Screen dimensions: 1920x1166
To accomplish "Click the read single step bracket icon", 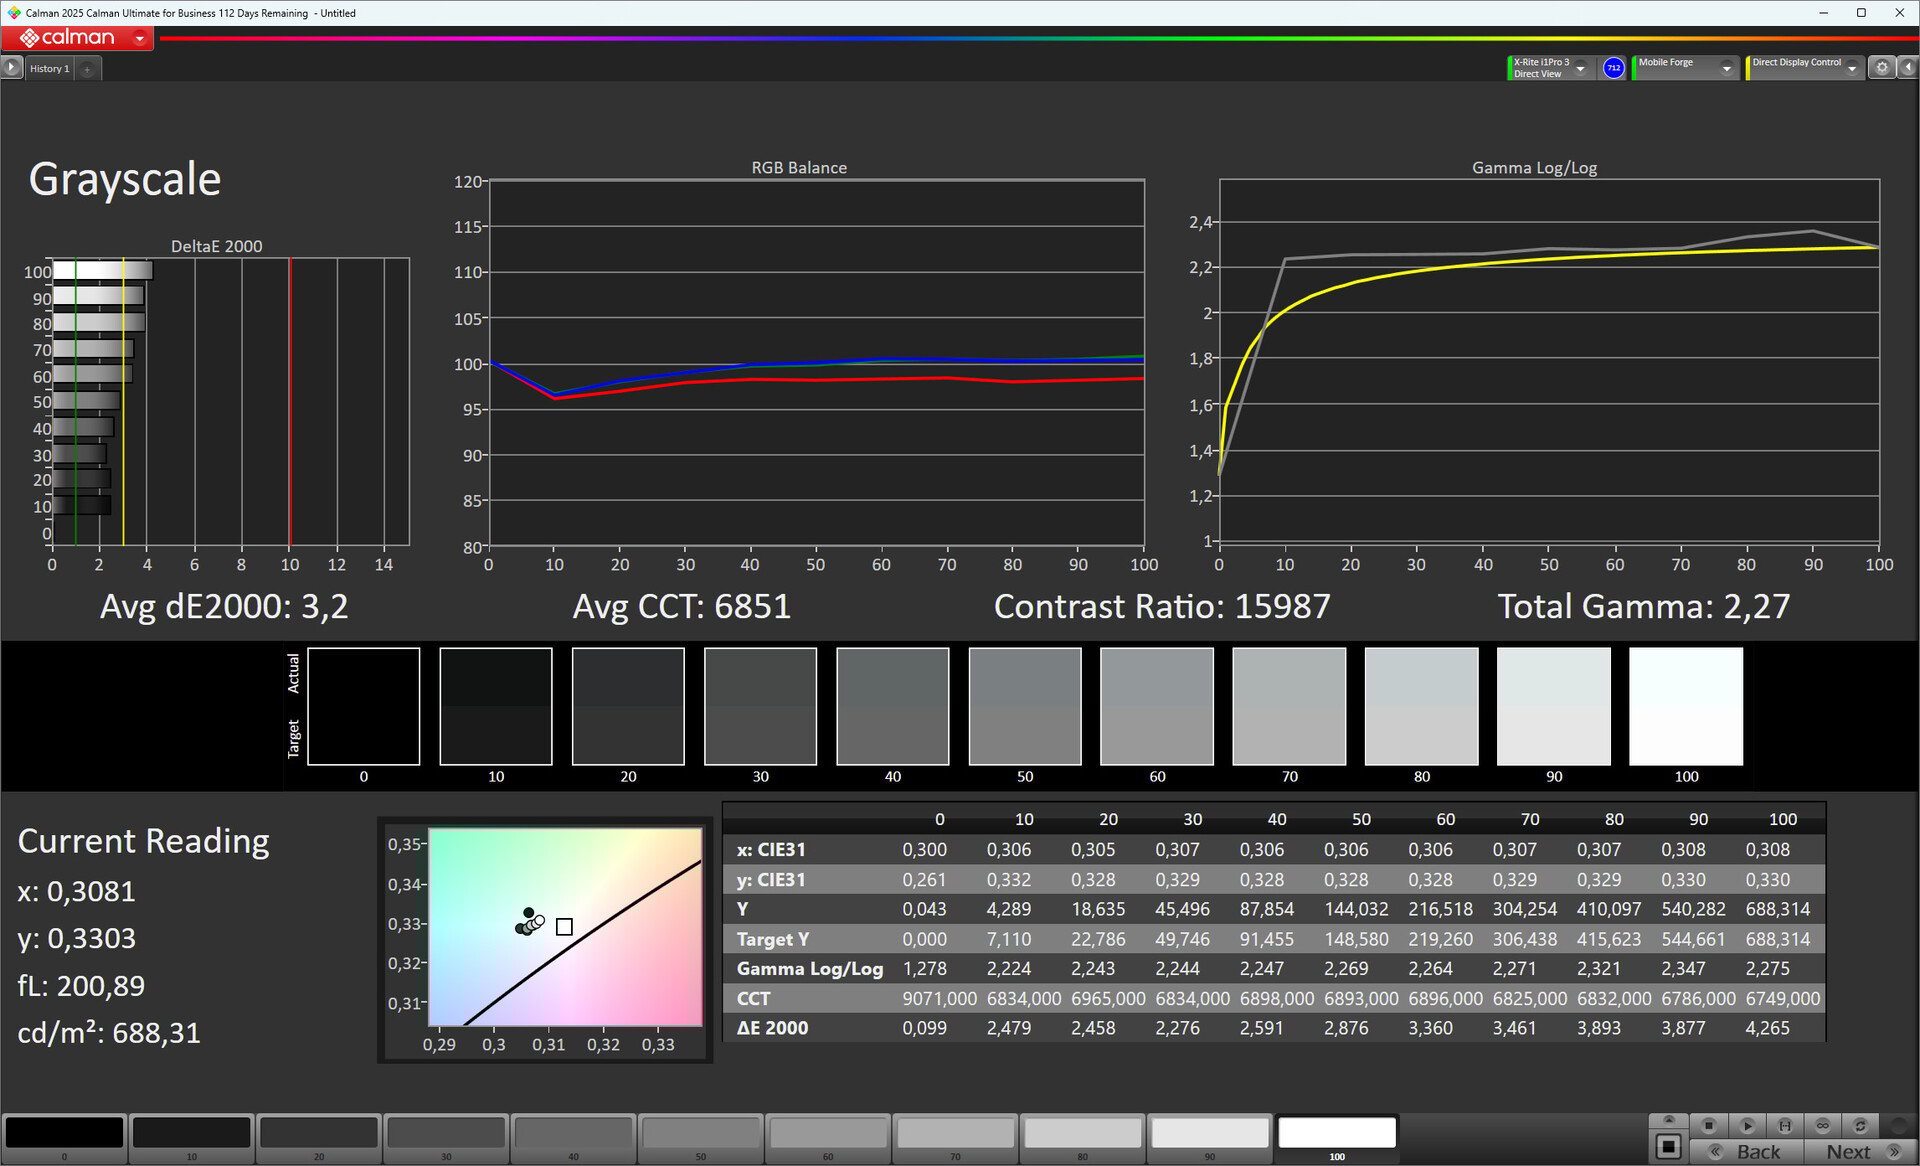I will 1785,1125.
